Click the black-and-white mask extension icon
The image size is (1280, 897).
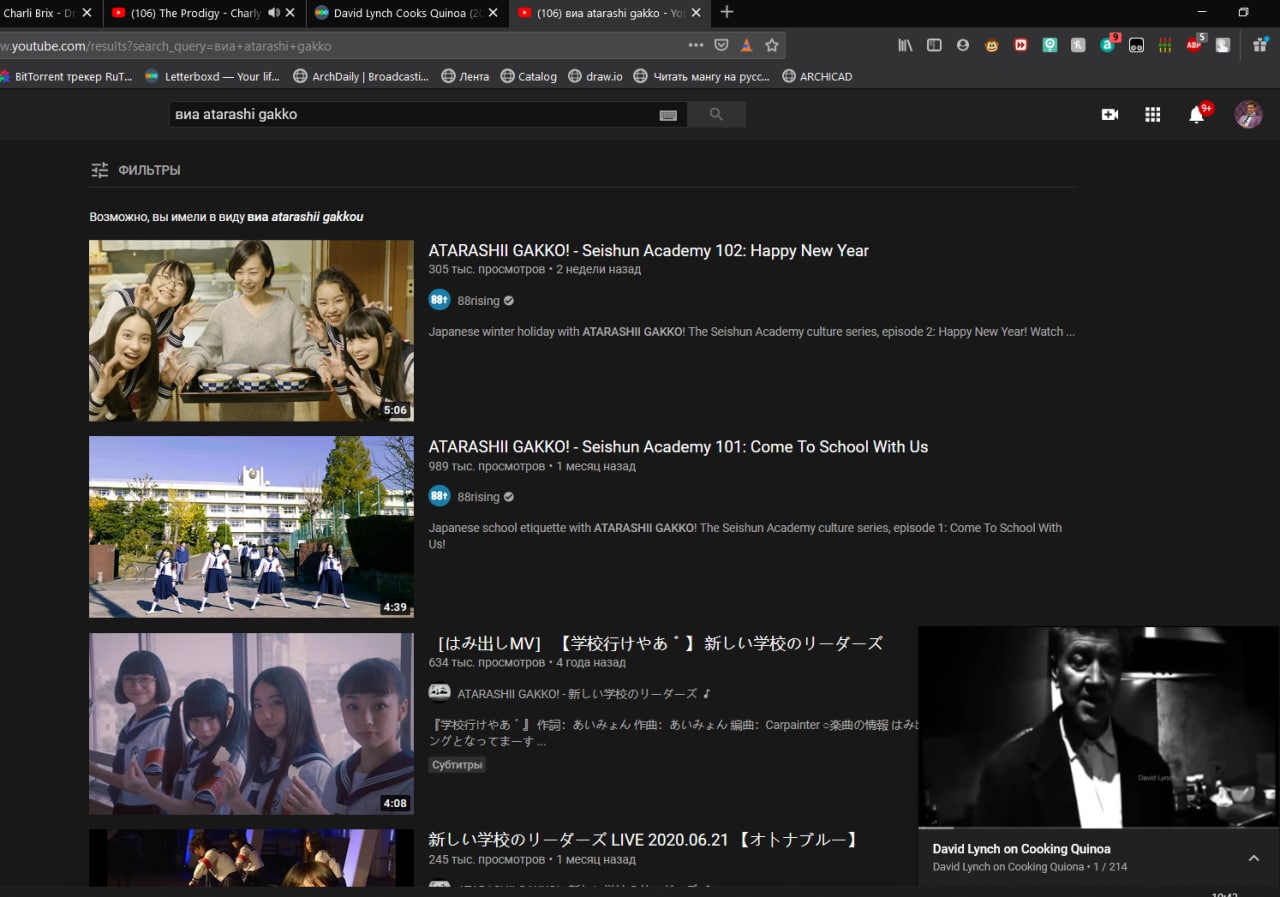click(x=1136, y=45)
